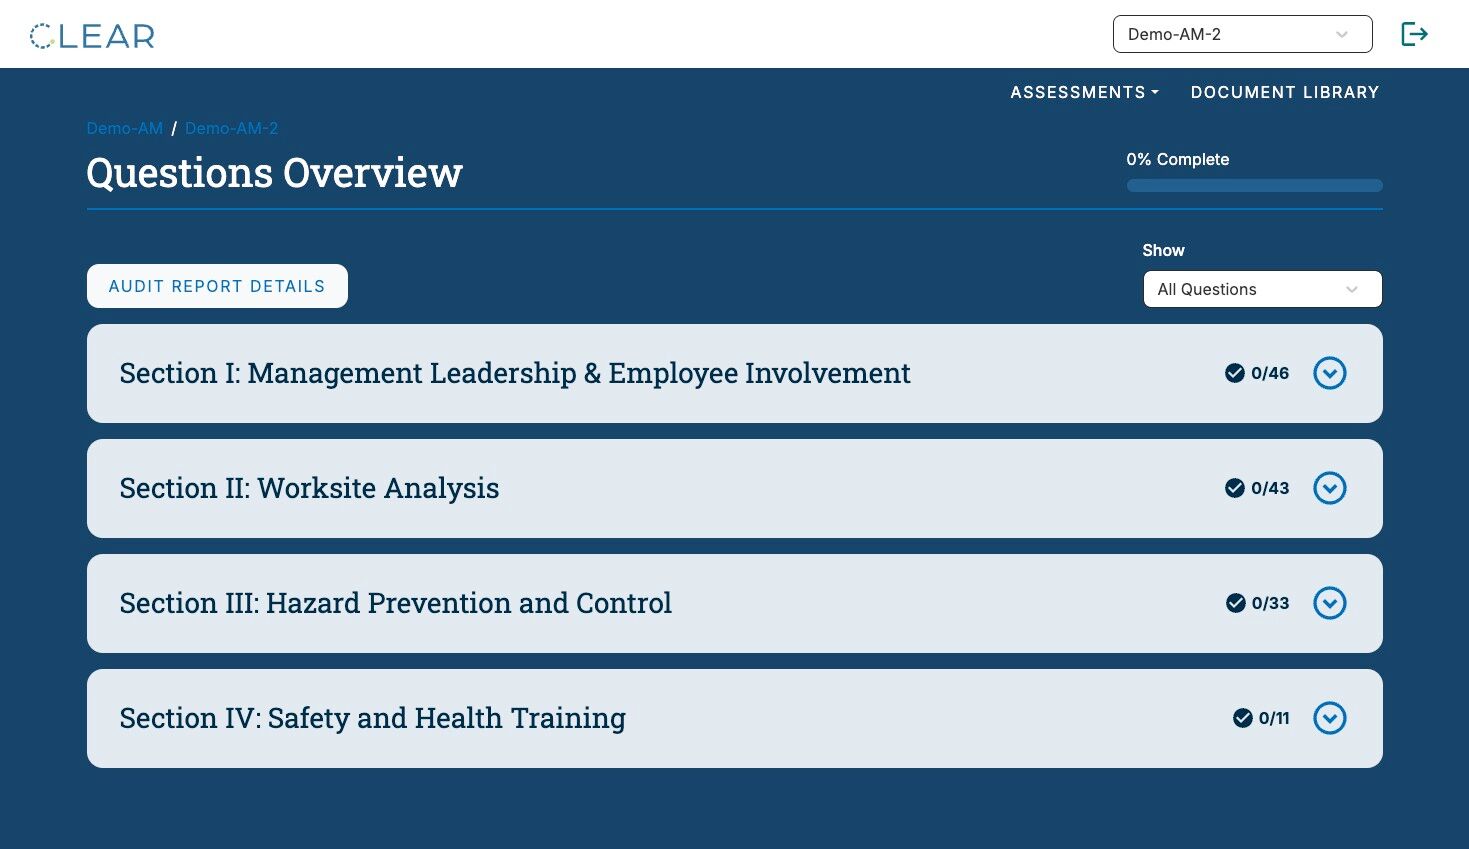Follow the Demo-AM-2 breadcrumb link

point(232,128)
